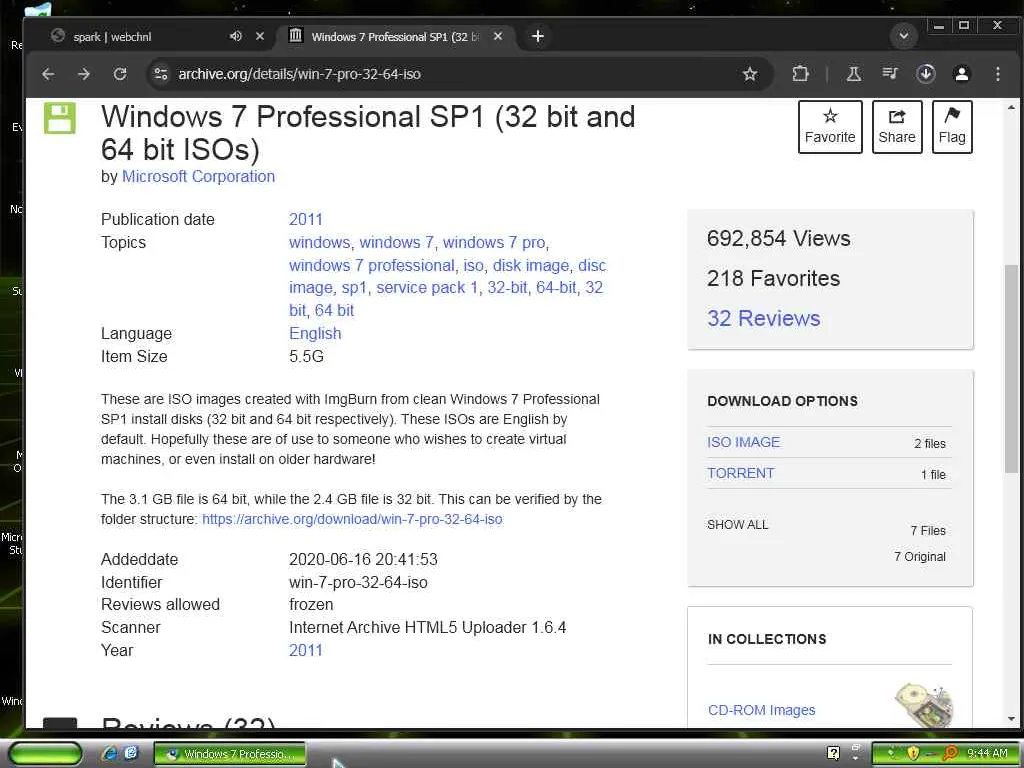Favorite this archive item
The height and width of the screenshot is (768, 1024).
(x=830, y=127)
